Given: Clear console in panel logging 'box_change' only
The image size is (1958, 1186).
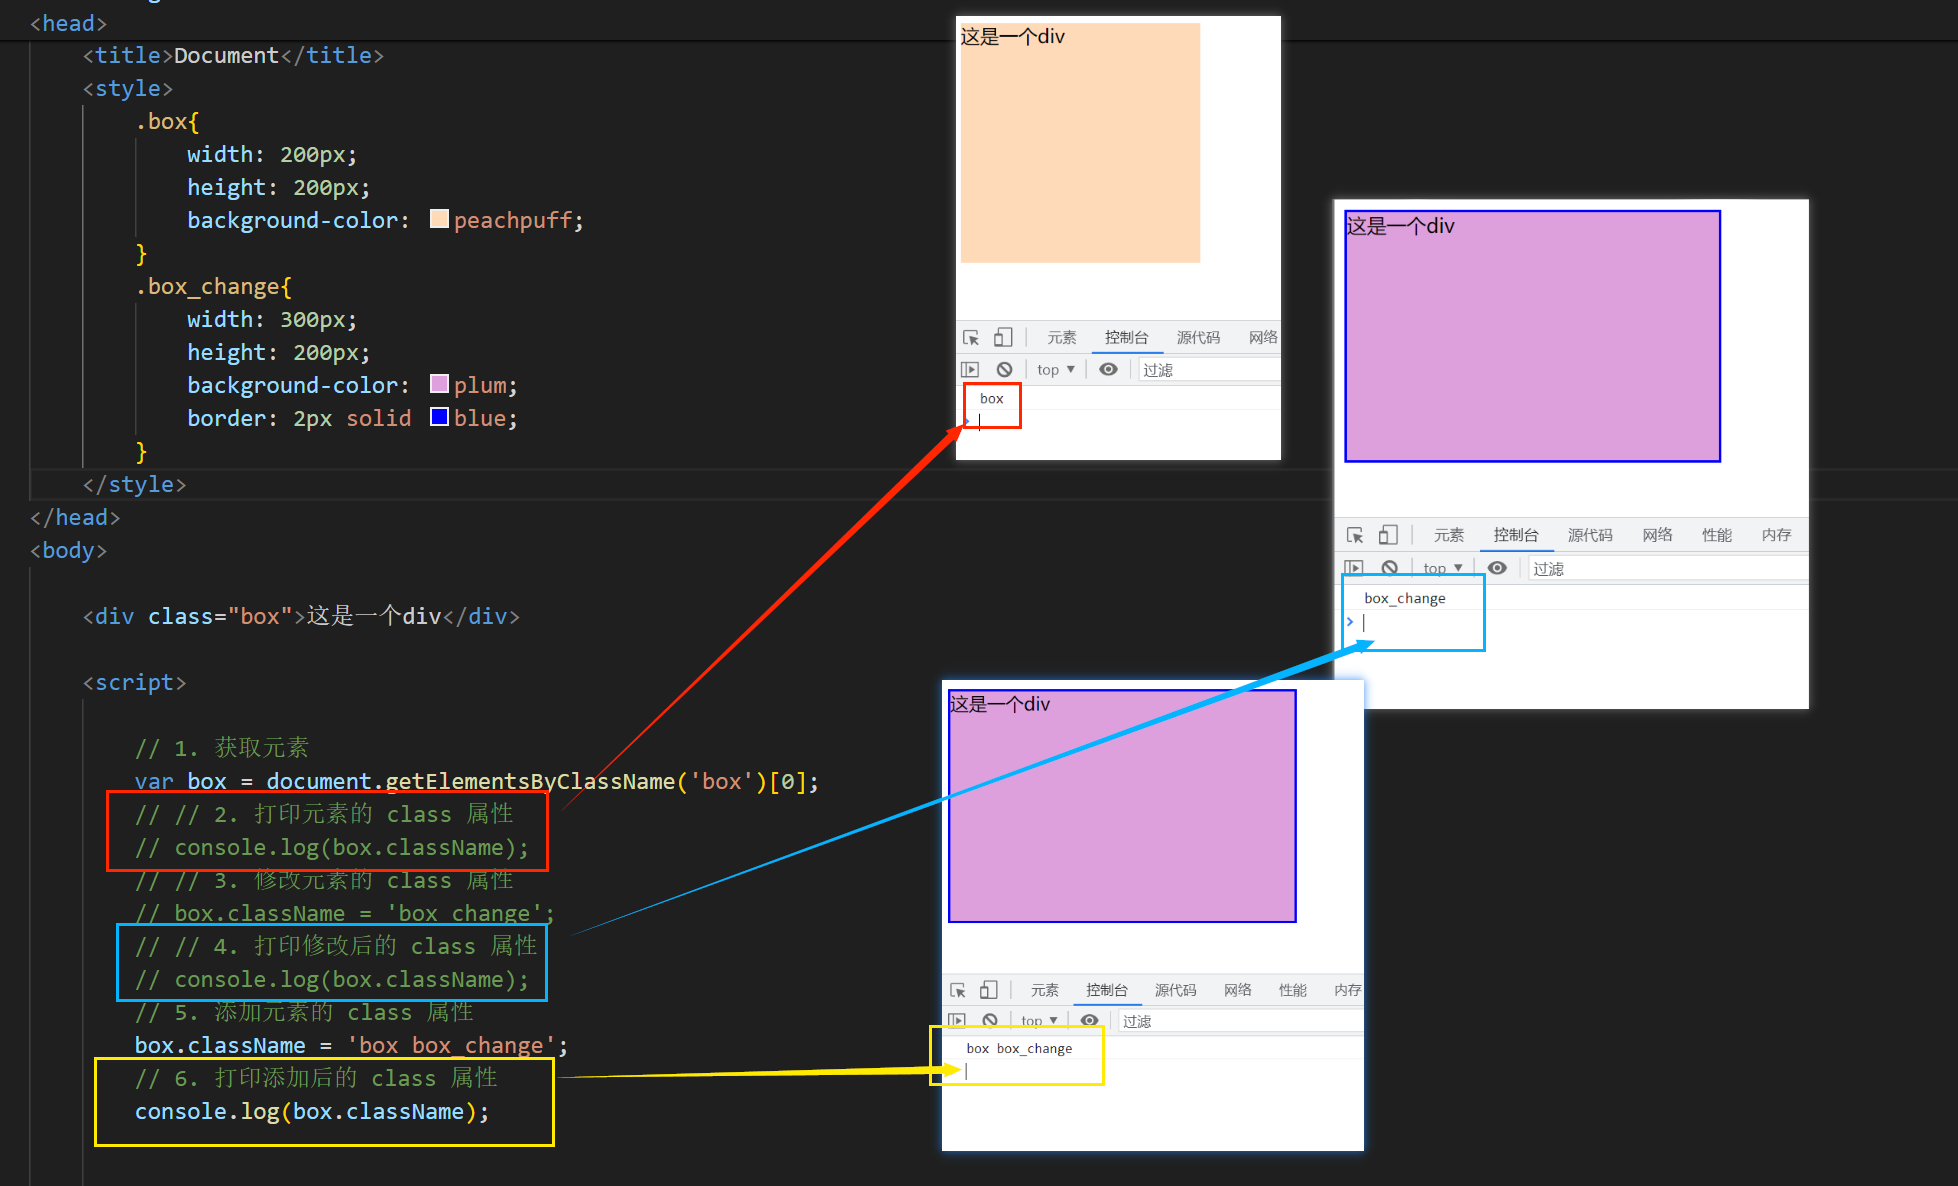Looking at the screenshot, I should pyautogui.click(x=1389, y=568).
